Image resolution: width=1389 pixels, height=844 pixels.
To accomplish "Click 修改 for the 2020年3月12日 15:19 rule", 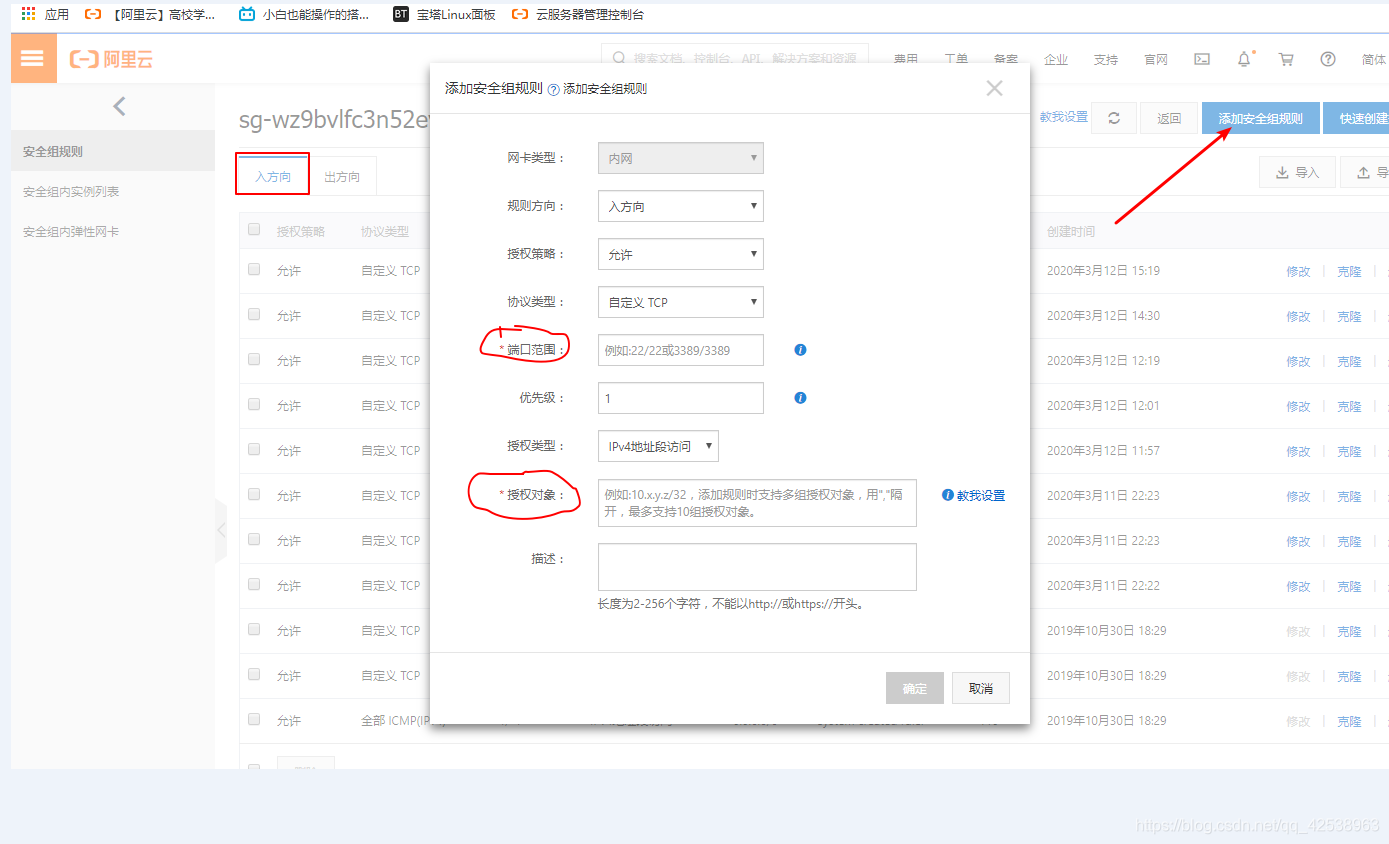I will (x=1298, y=271).
